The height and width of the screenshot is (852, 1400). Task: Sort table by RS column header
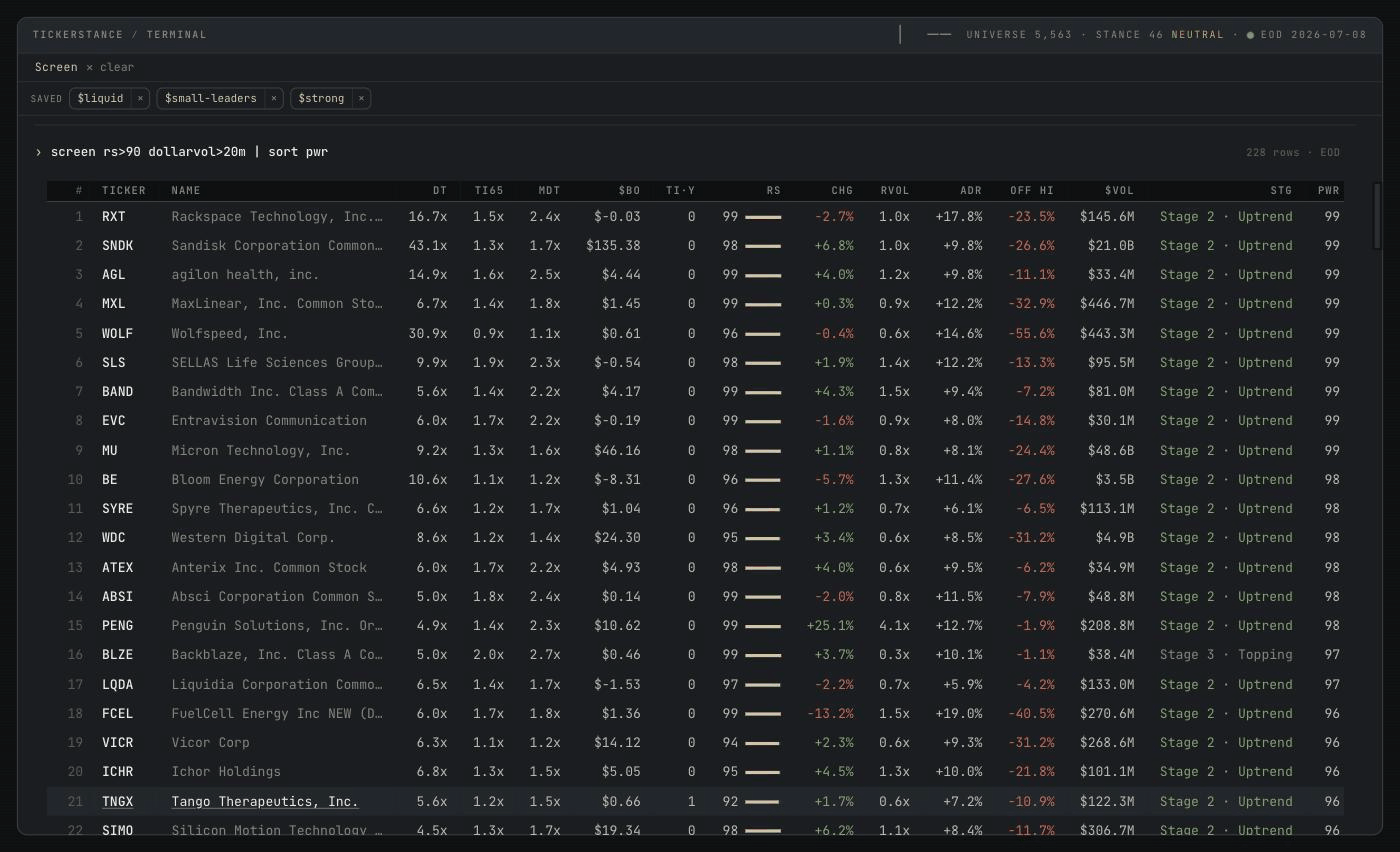774,190
